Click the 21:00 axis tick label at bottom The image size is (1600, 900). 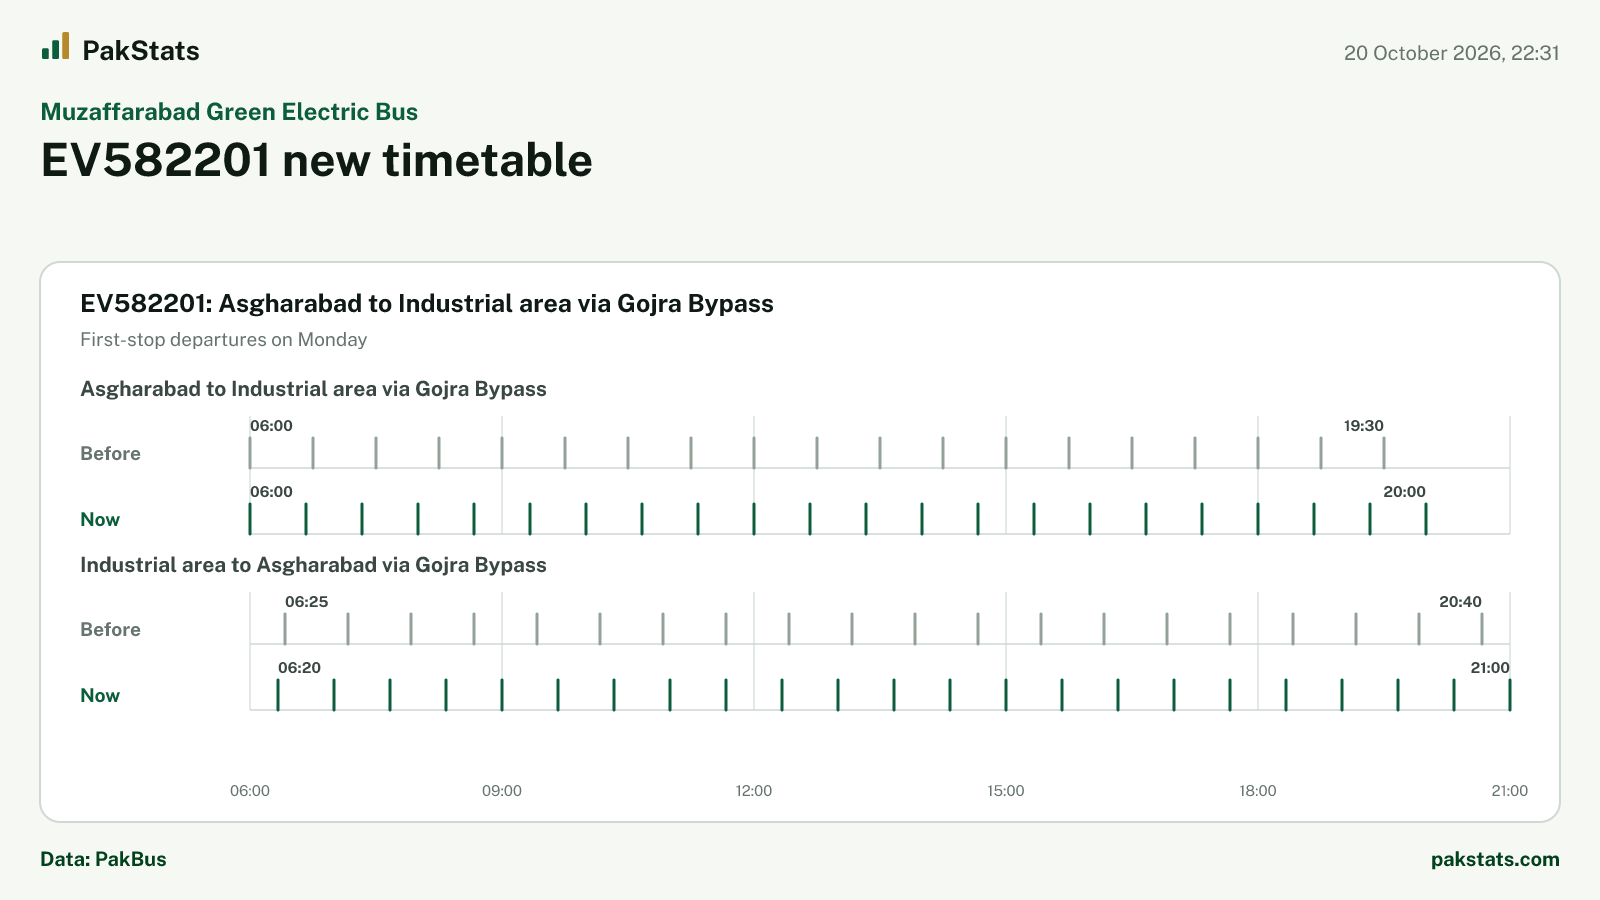pyautogui.click(x=1510, y=791)
